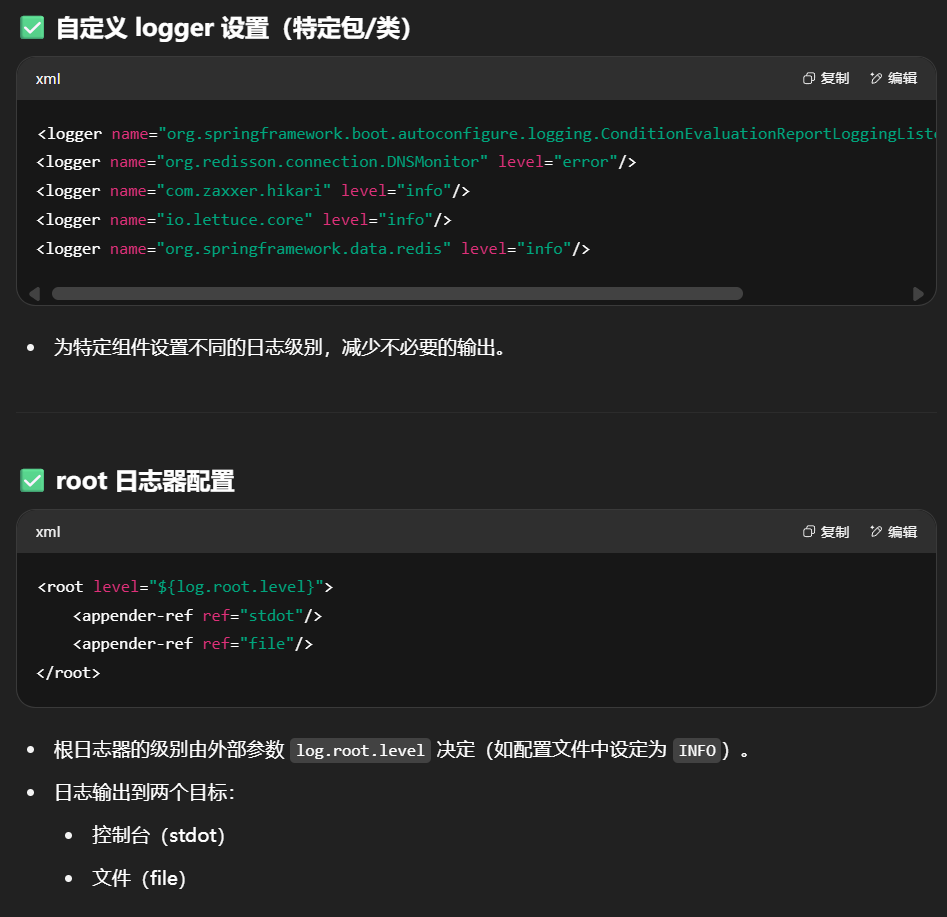Click the horizontal scrollbar thumb in the logger code block
The height and width of the screenshot is (917, 947).
pos(397,294)
